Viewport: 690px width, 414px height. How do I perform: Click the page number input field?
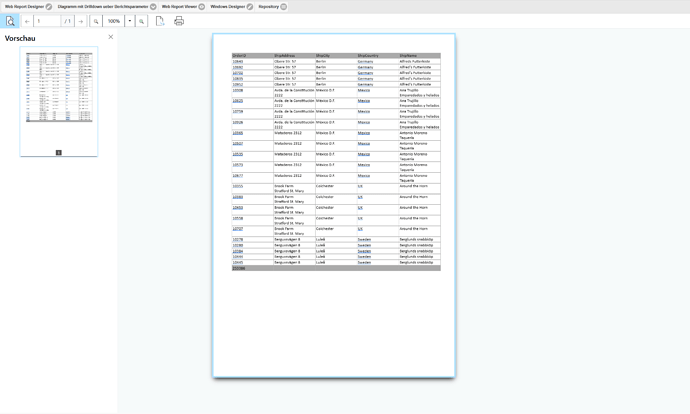46,21
